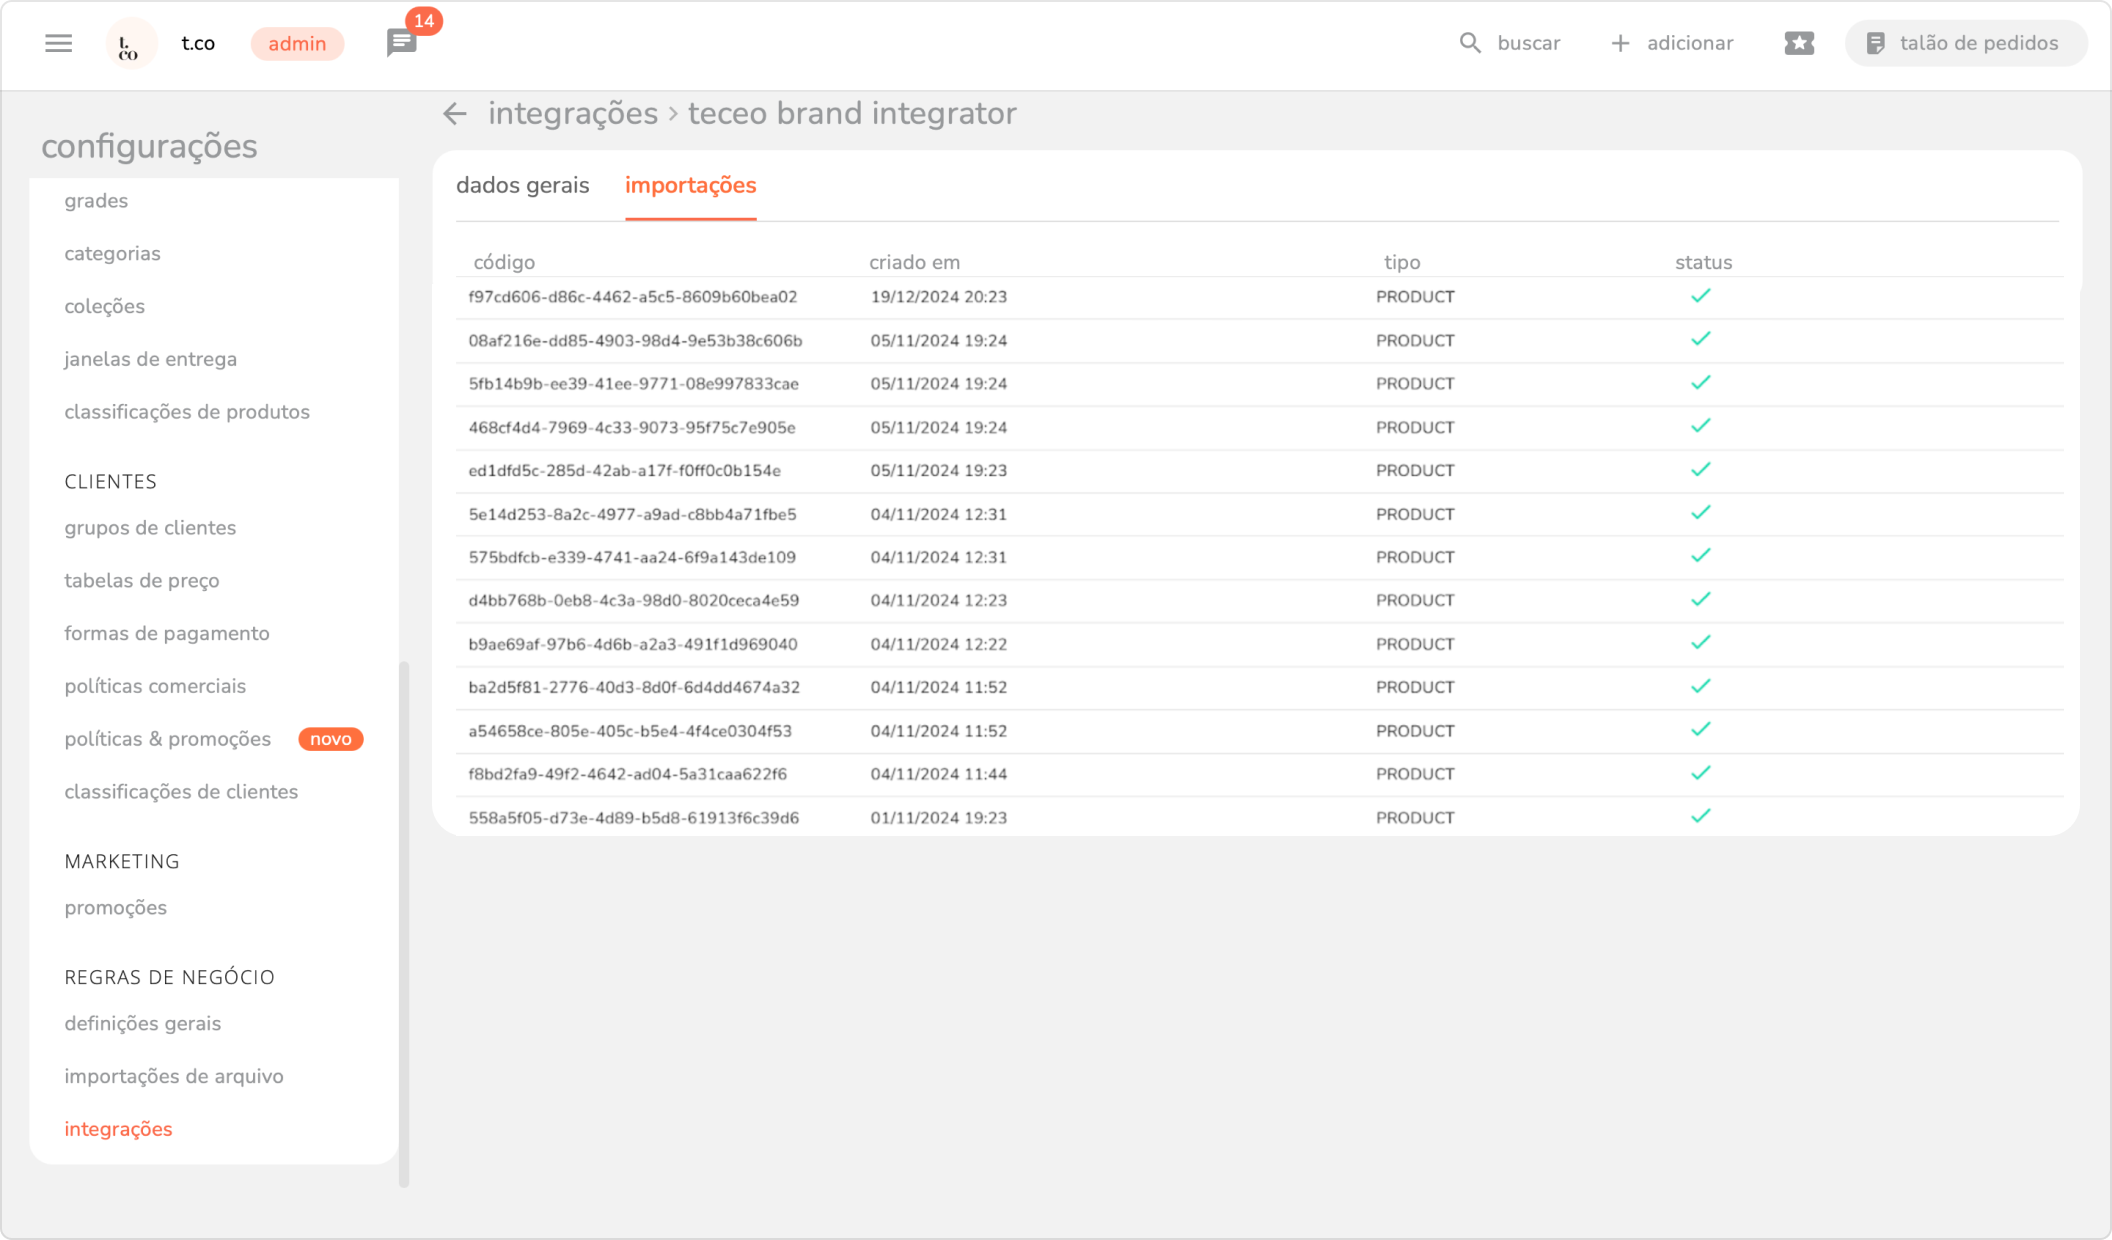The width and height of the screenshot is (2112, 1240).
Task: Click the plus icon for adicionar
Action: click(x=1620, y=43)
